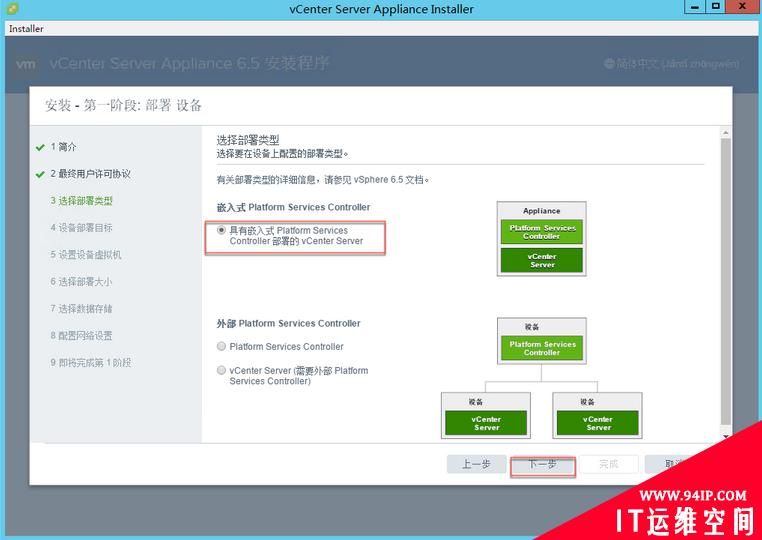762x540 pixels.
Task: Click the left vCenter Server box in external diagram
Action: (486, 423)
